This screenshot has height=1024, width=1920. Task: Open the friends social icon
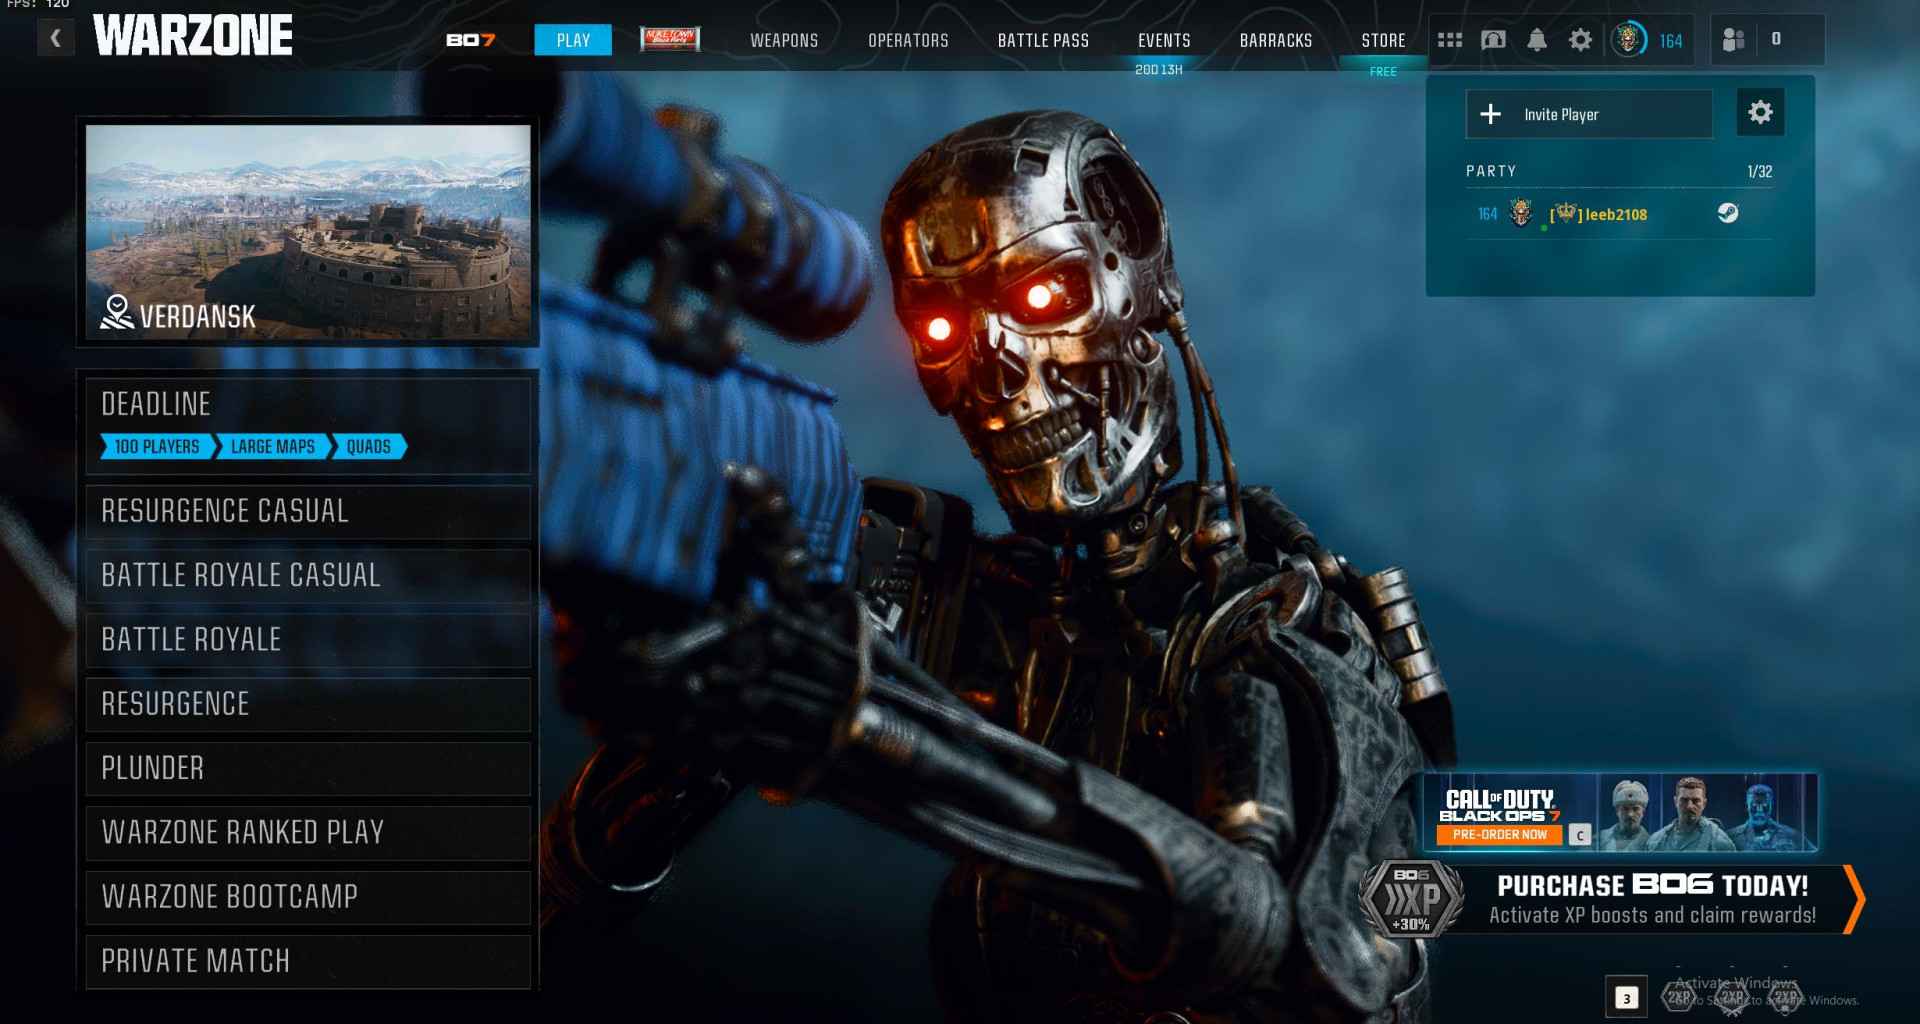click(x=1734, y=40)
